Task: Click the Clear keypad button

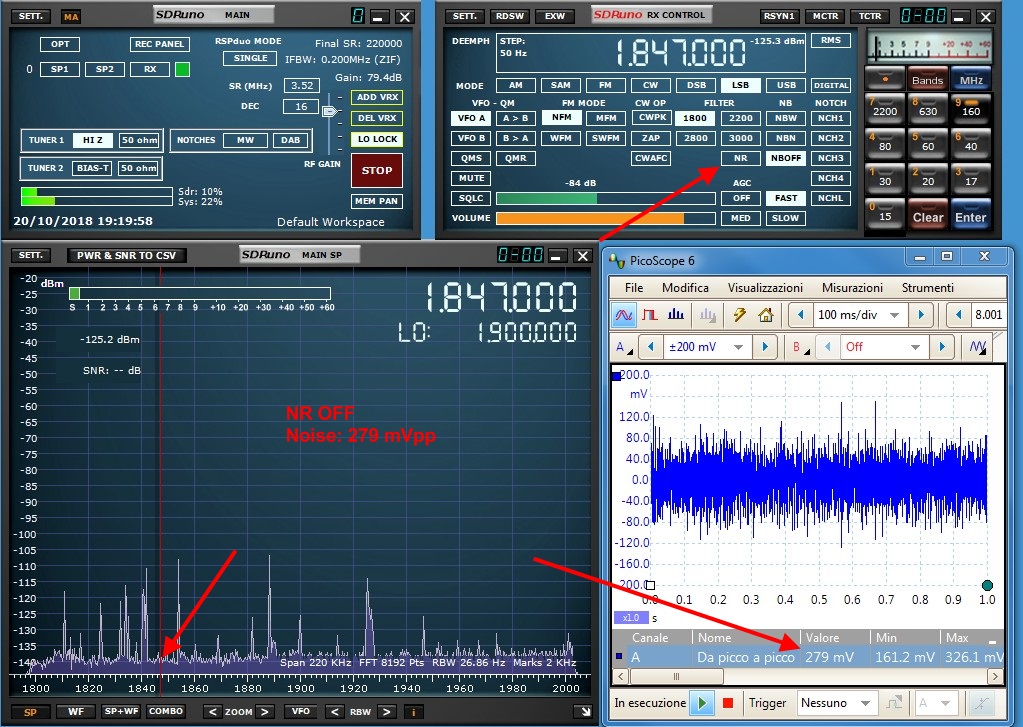Action: (928, 215)
